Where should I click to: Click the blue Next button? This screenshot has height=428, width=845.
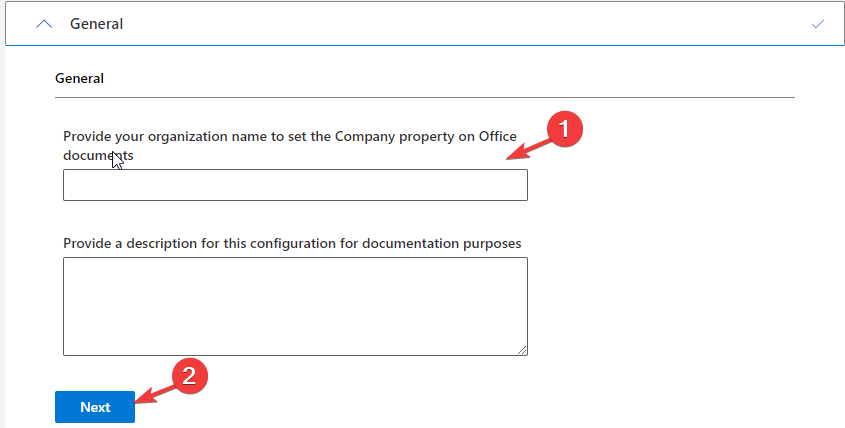(x=95, y=407)
